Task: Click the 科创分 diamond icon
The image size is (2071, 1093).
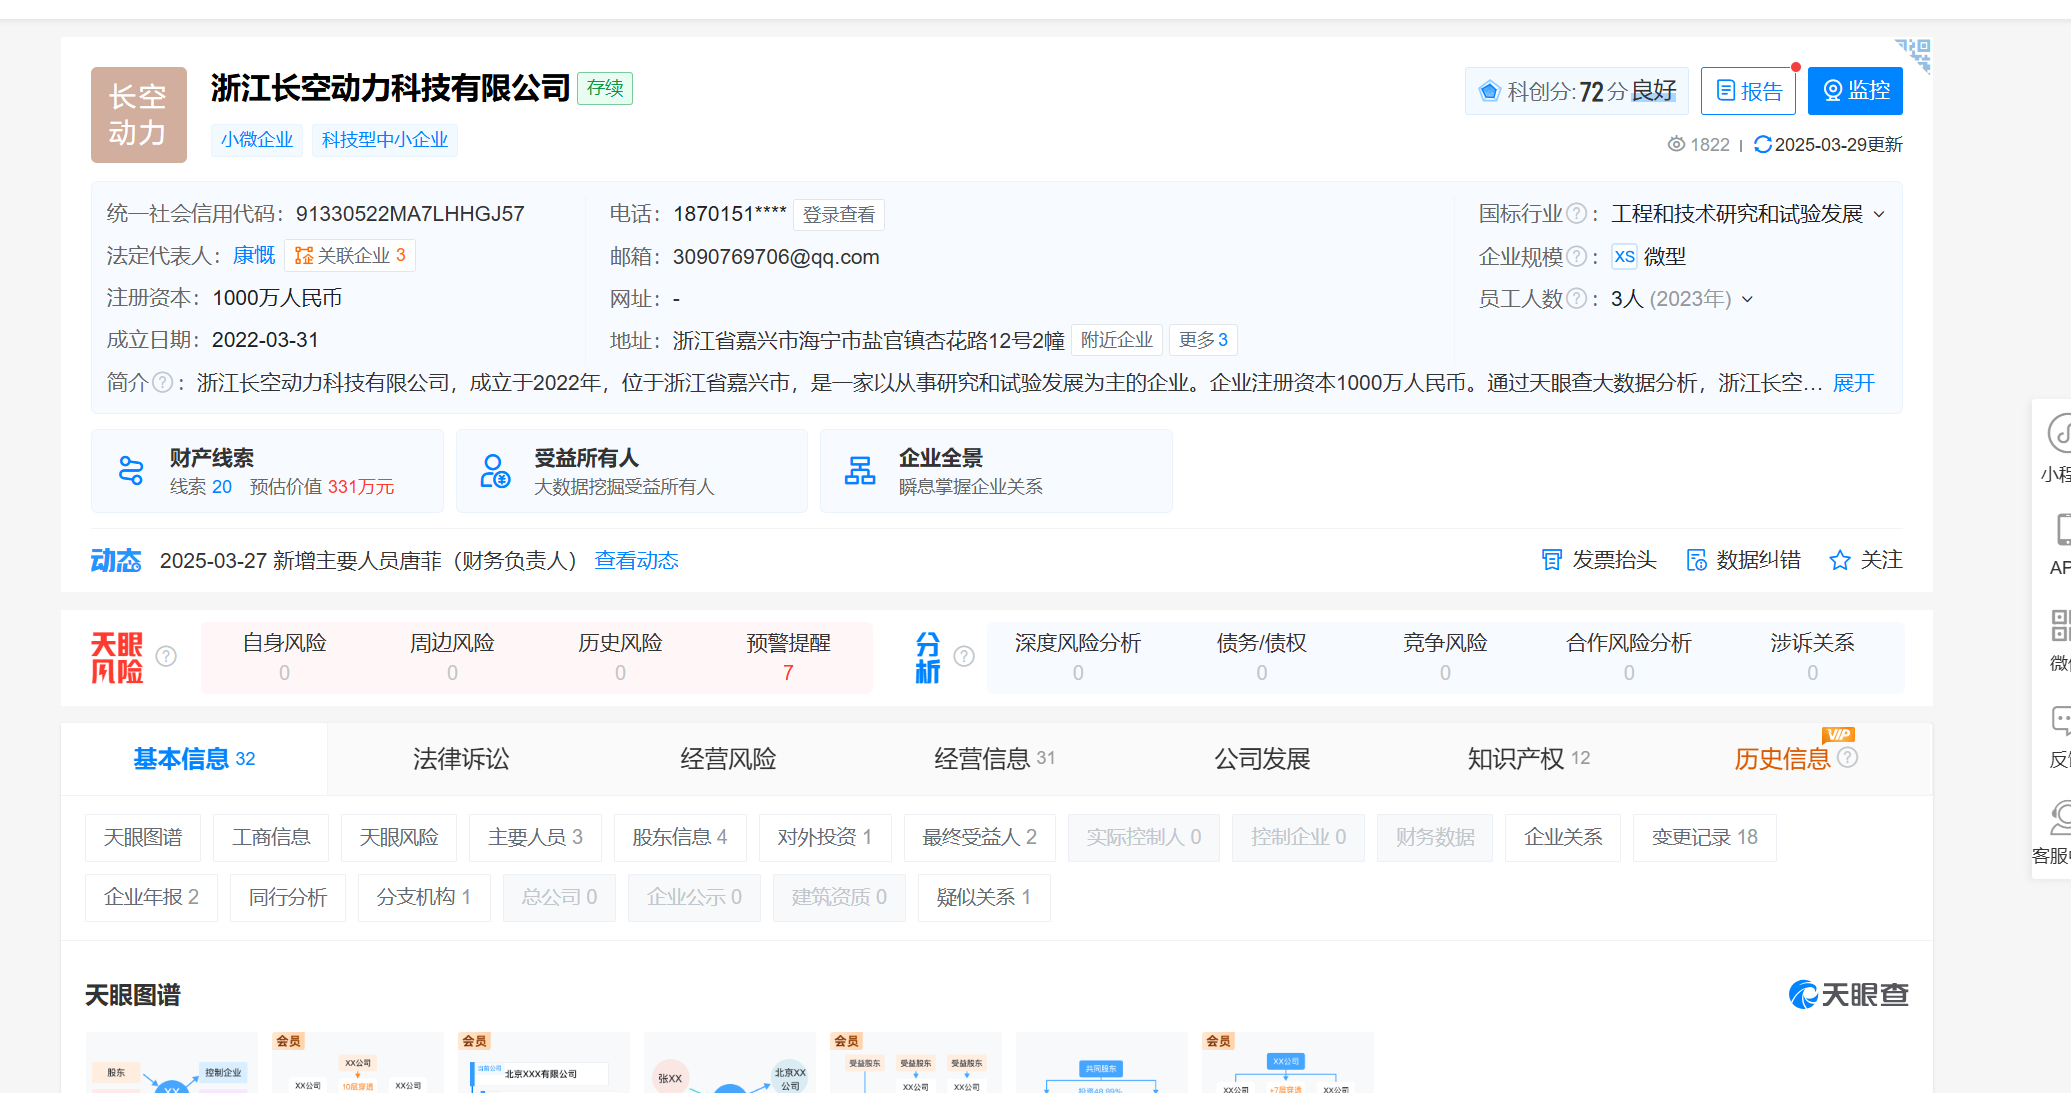Action: click(x=1489, y=91)
